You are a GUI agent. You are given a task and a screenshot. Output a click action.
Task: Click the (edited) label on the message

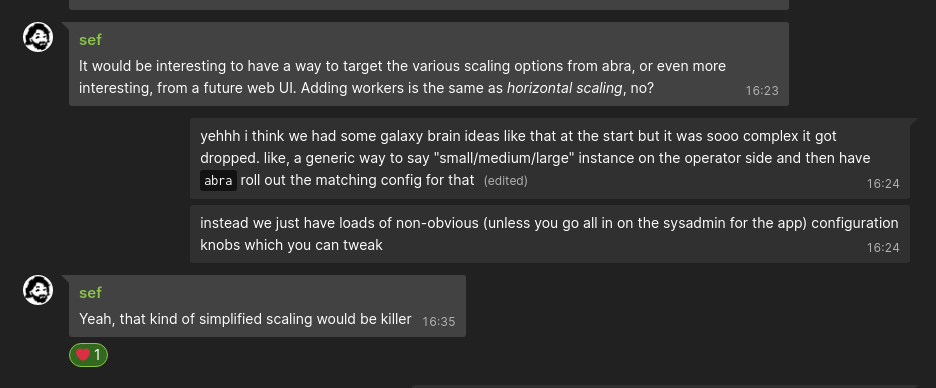tap(506, 181)
